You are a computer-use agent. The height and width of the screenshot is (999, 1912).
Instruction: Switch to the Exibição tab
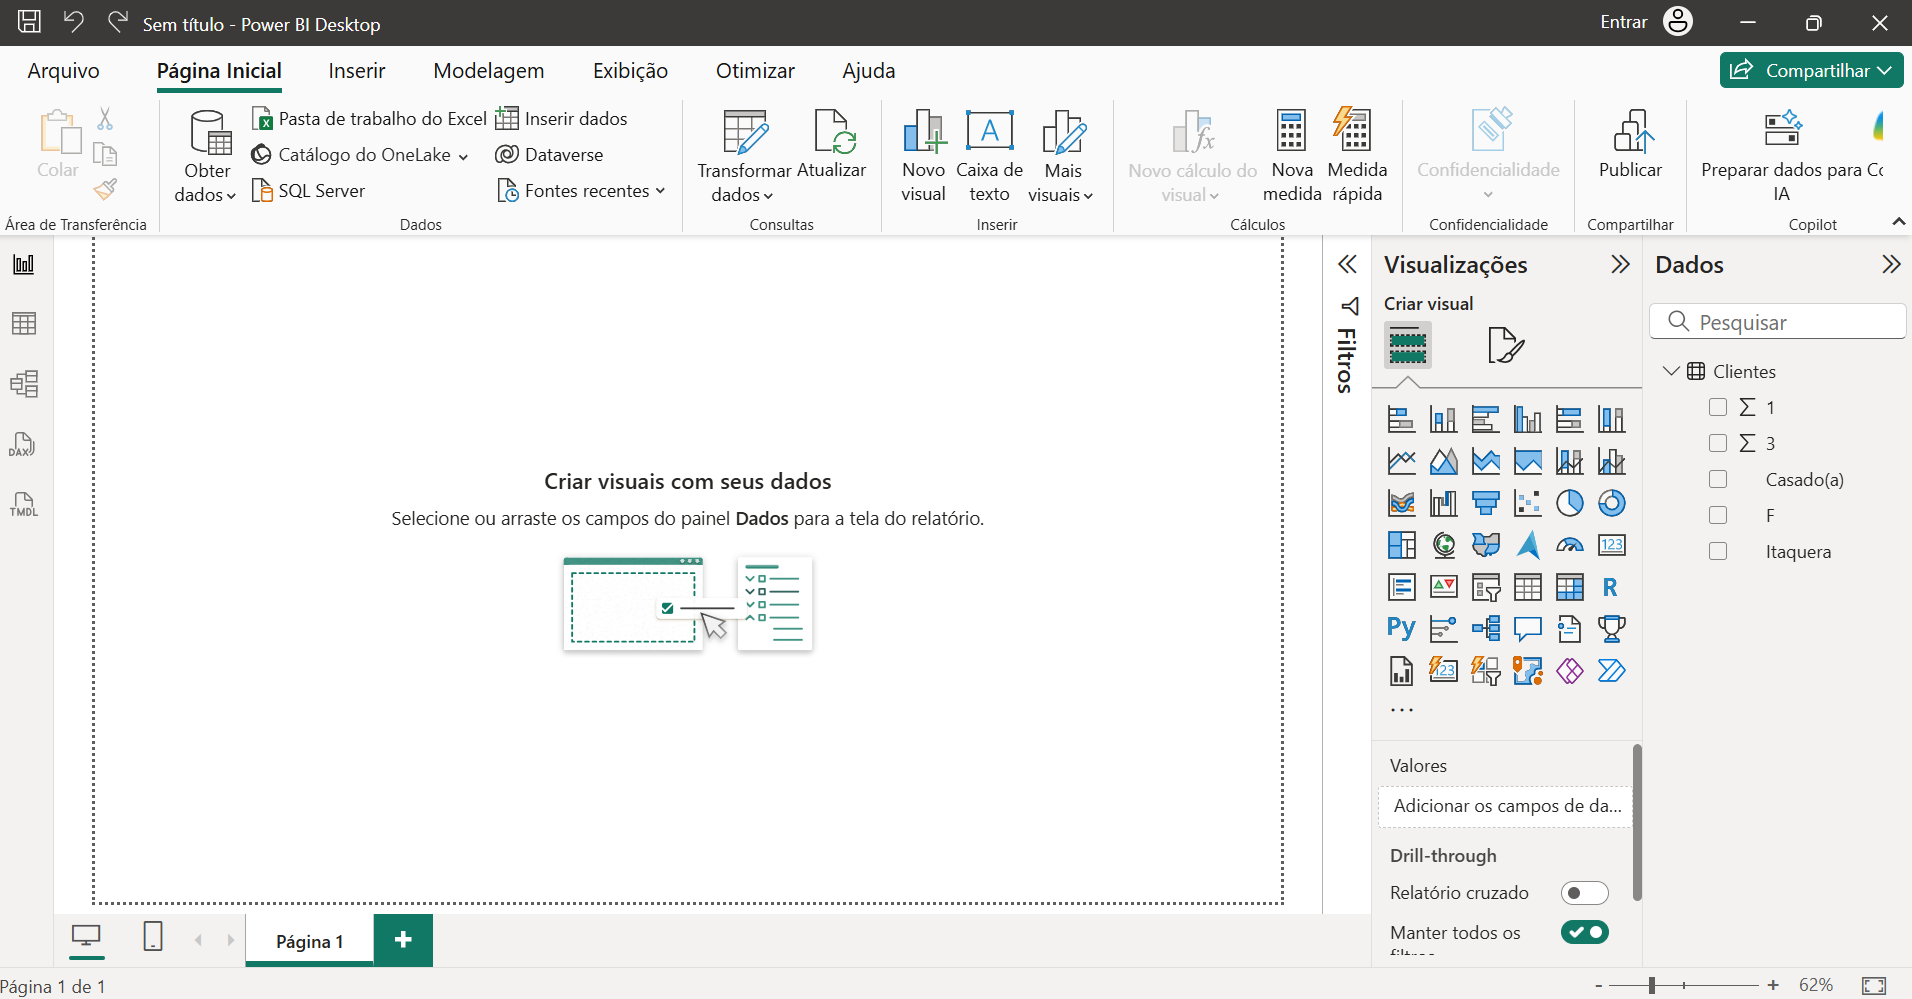[x=630, y=71]
